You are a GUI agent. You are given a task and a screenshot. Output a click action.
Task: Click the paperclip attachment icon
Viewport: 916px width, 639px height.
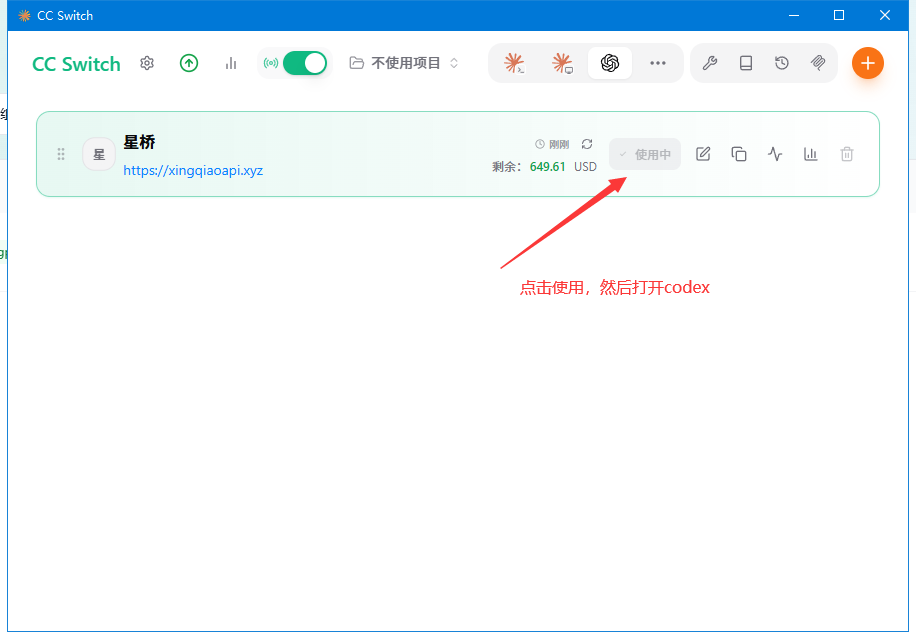pos(818,63)
